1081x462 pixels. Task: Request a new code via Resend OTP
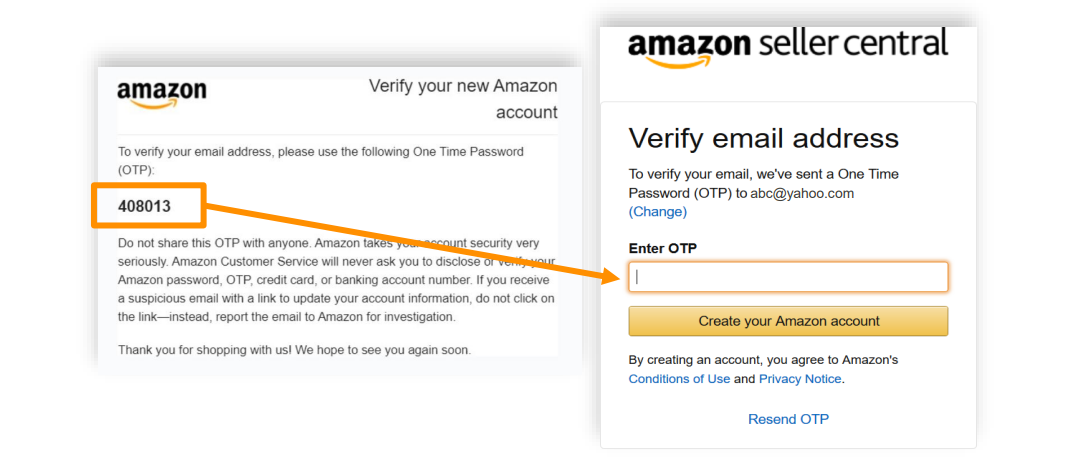tap(788, 419)
